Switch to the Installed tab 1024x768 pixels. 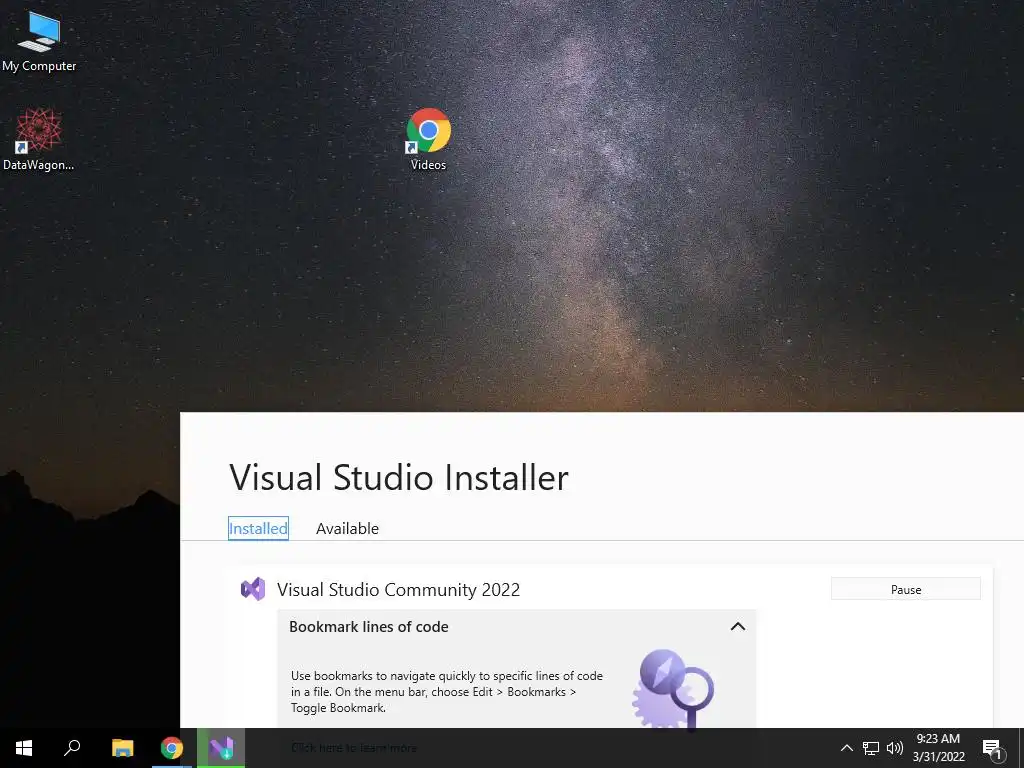point(258,528)
